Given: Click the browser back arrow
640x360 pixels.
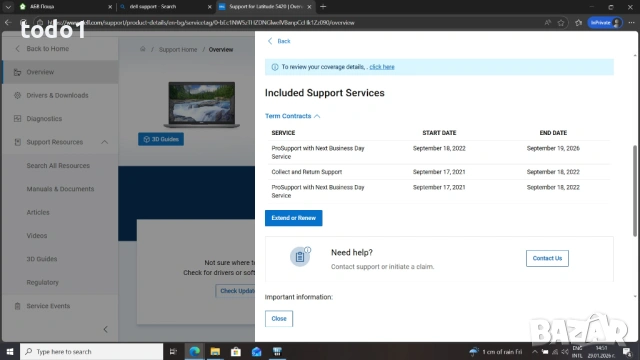Looking at the screenshot, I should tap(8, 23).
